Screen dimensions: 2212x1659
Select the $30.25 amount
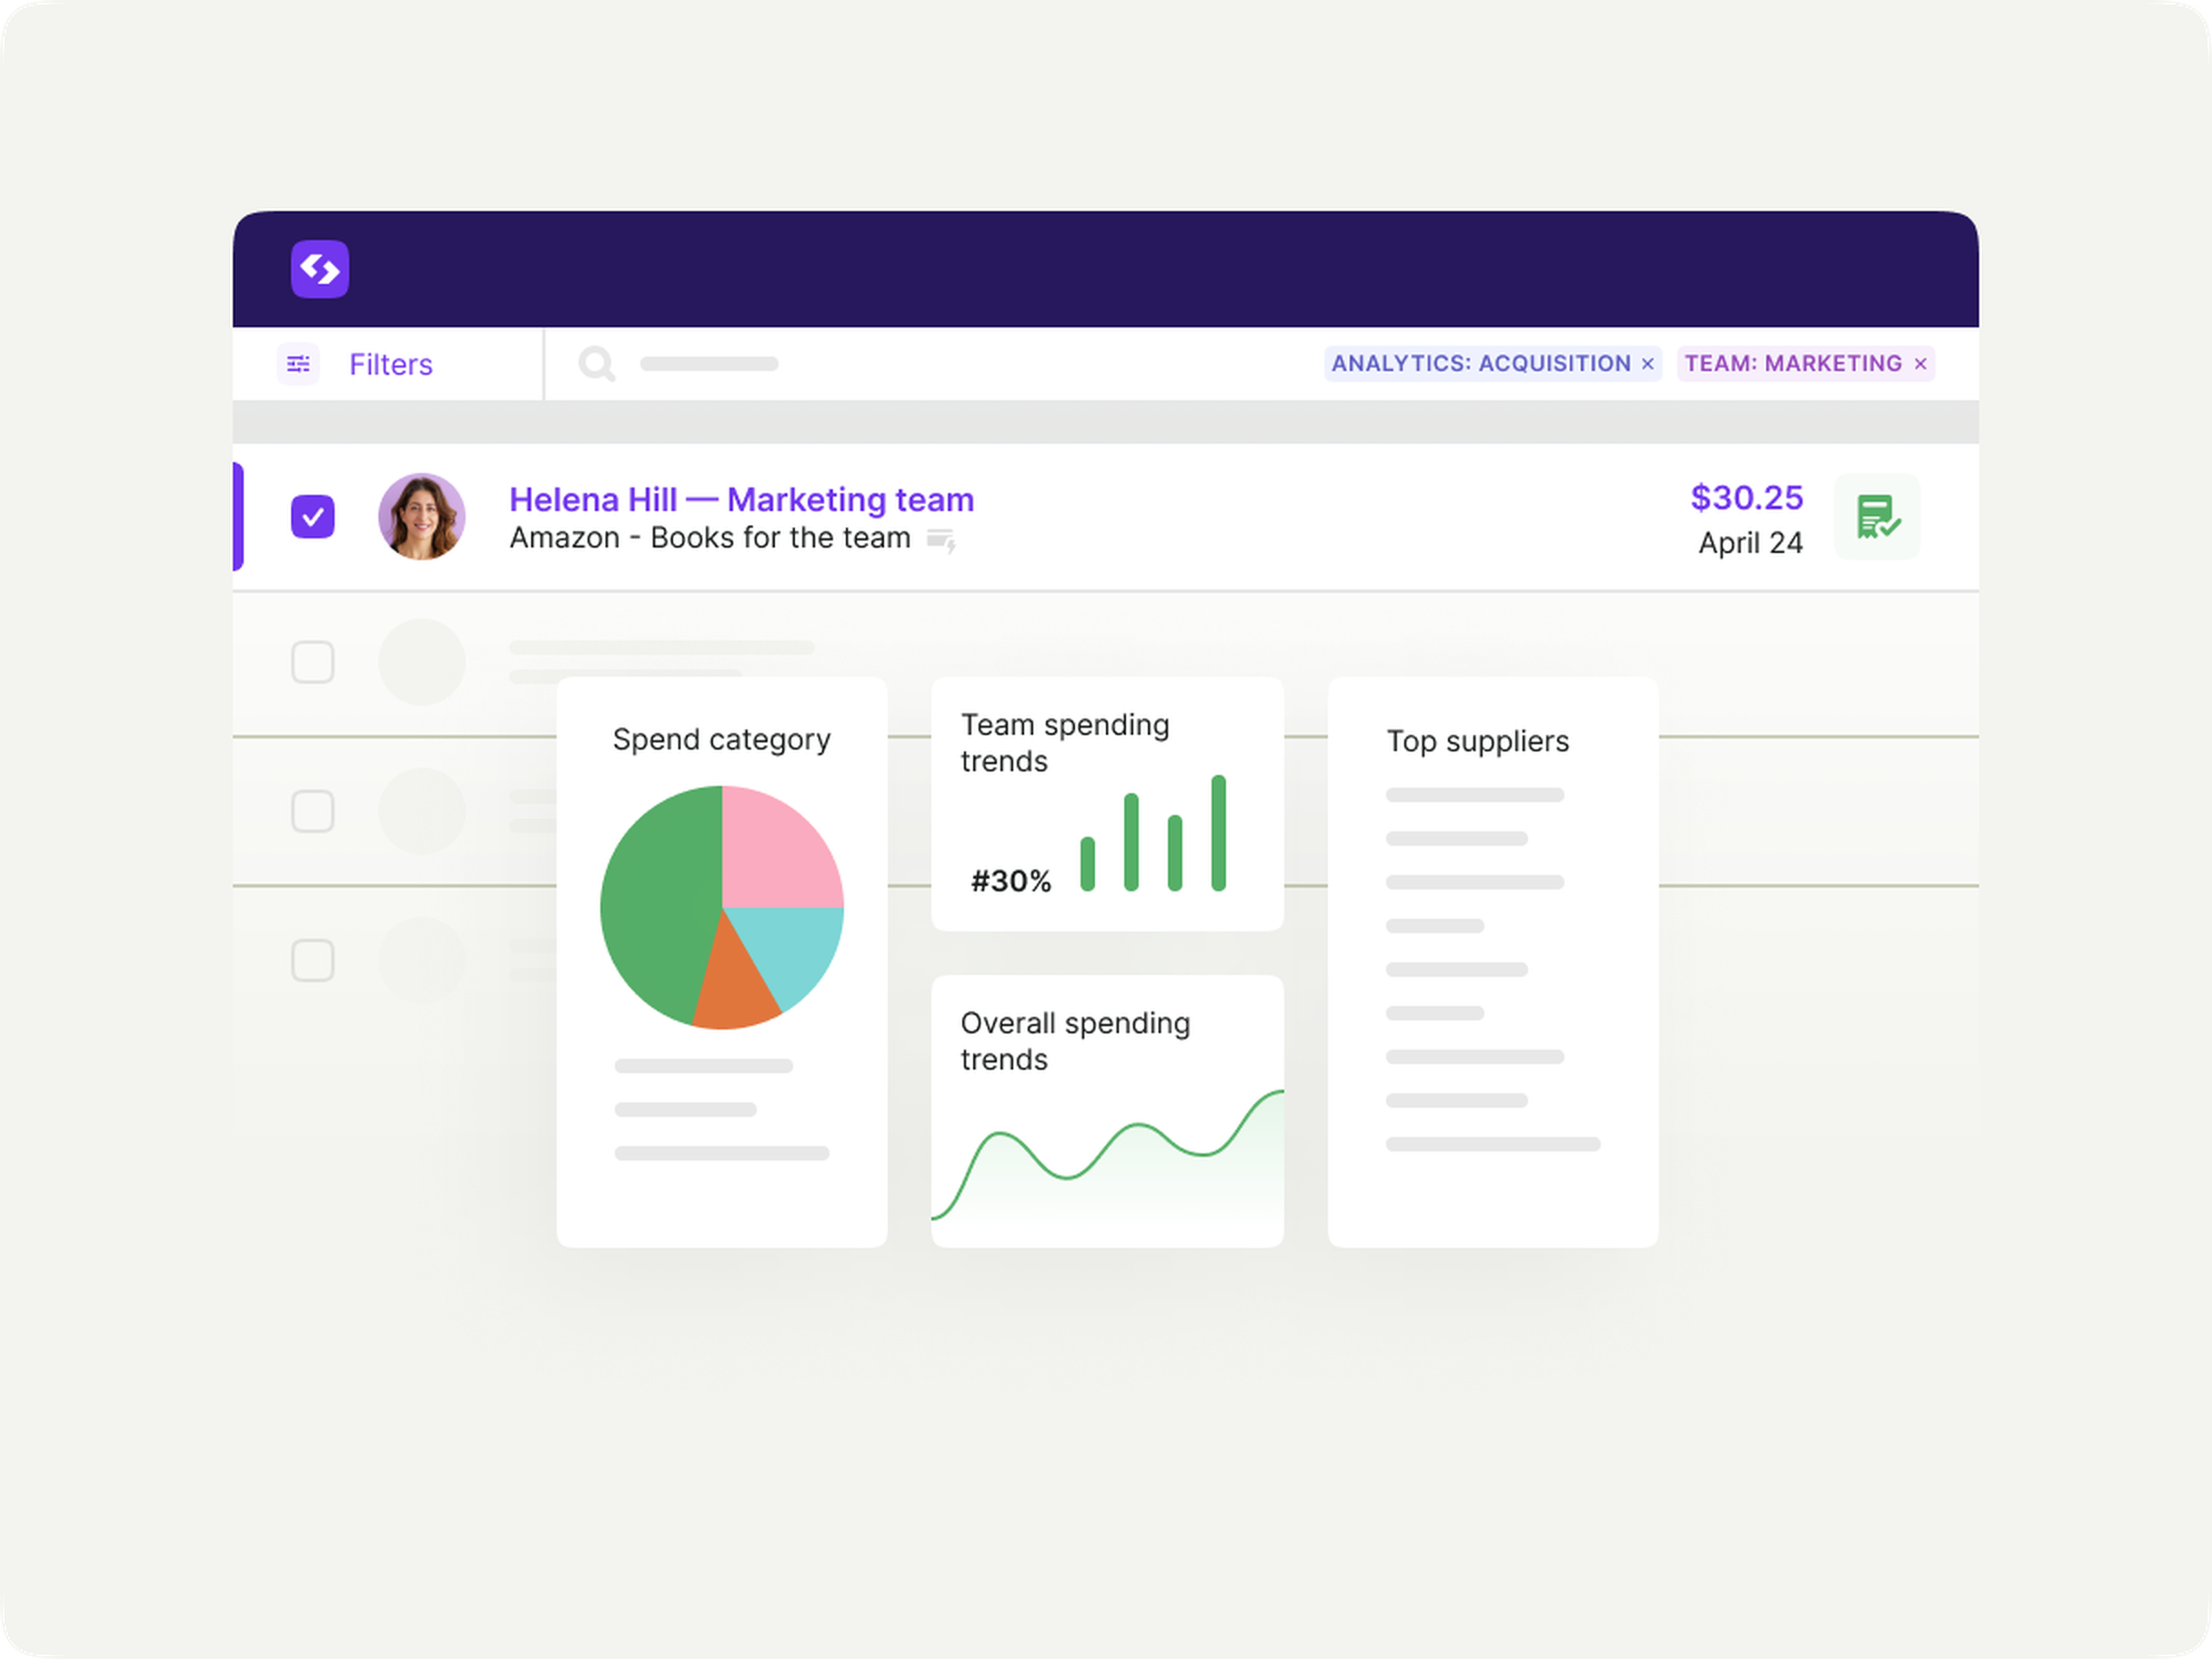point(1746,497)
